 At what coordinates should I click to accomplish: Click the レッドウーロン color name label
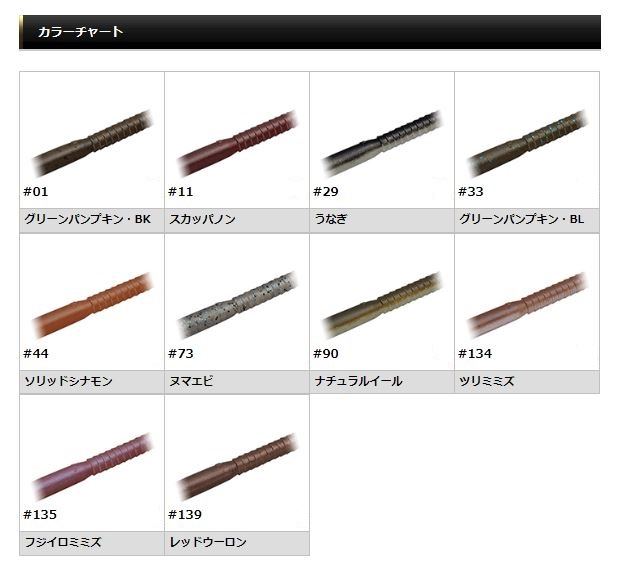tap(208, 542)
